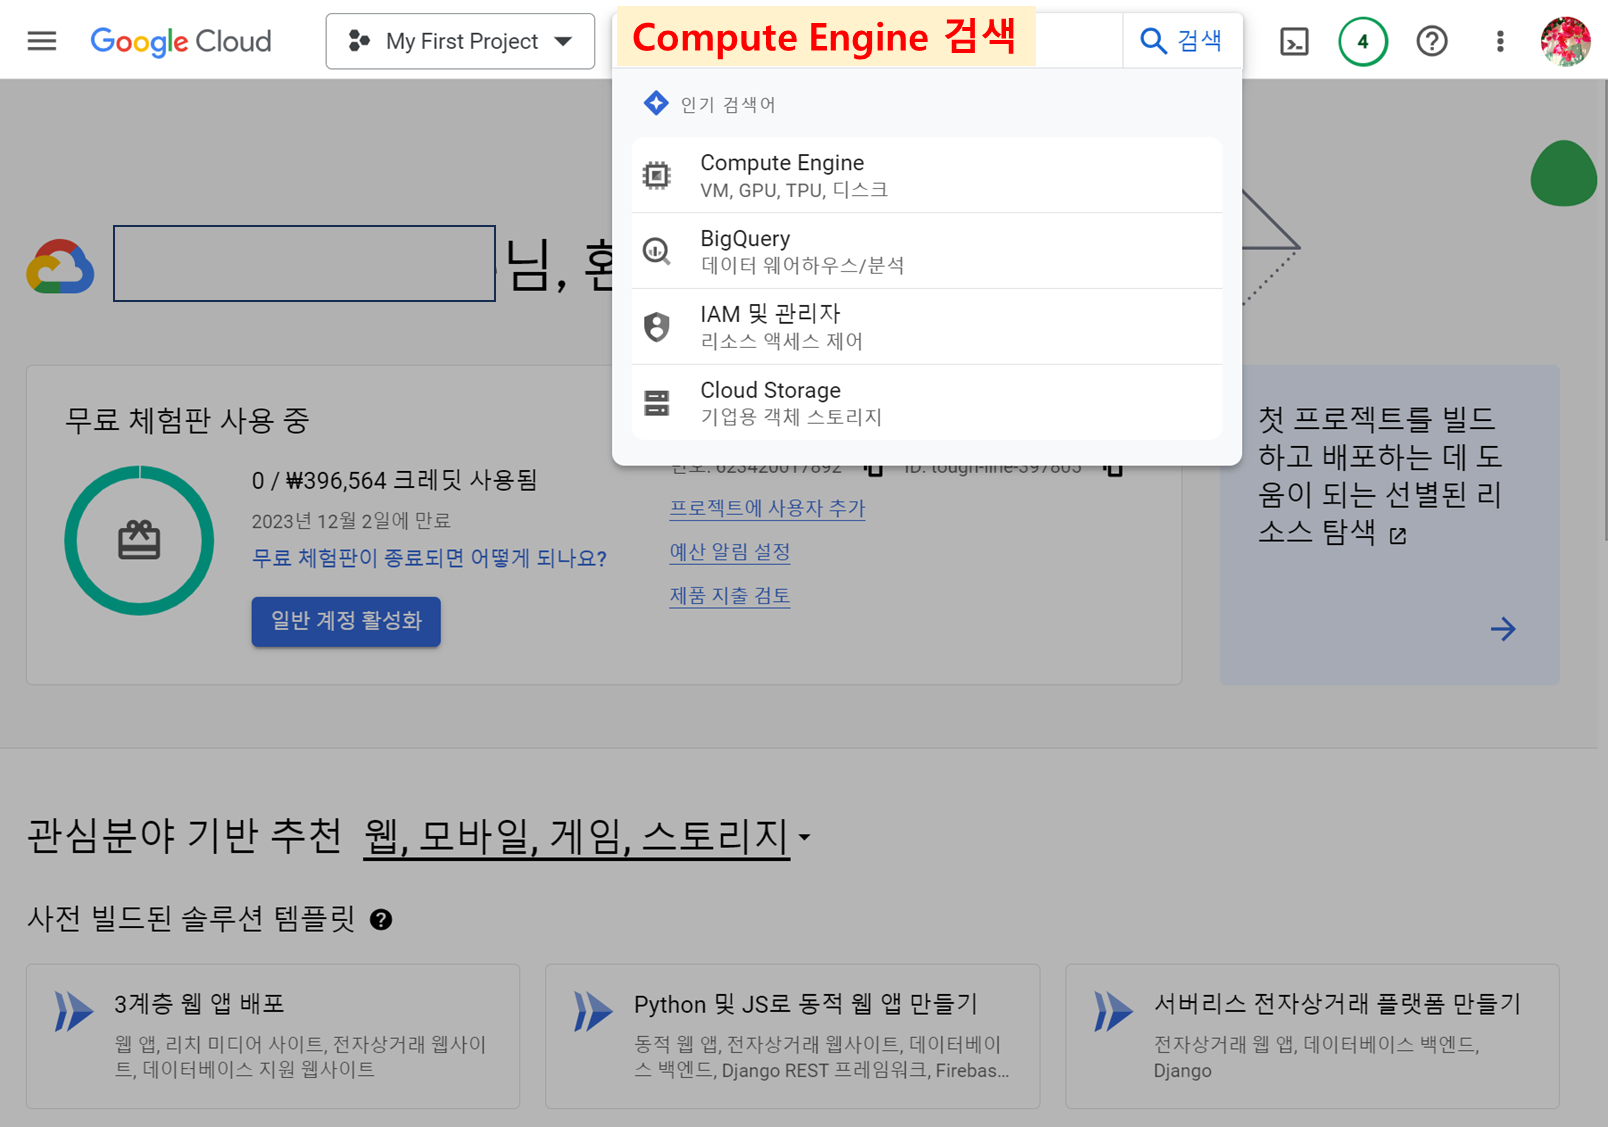1608x1127 pixels.
Task: Click the 일반 계정 활성화 button
Action: pos(346,621)
